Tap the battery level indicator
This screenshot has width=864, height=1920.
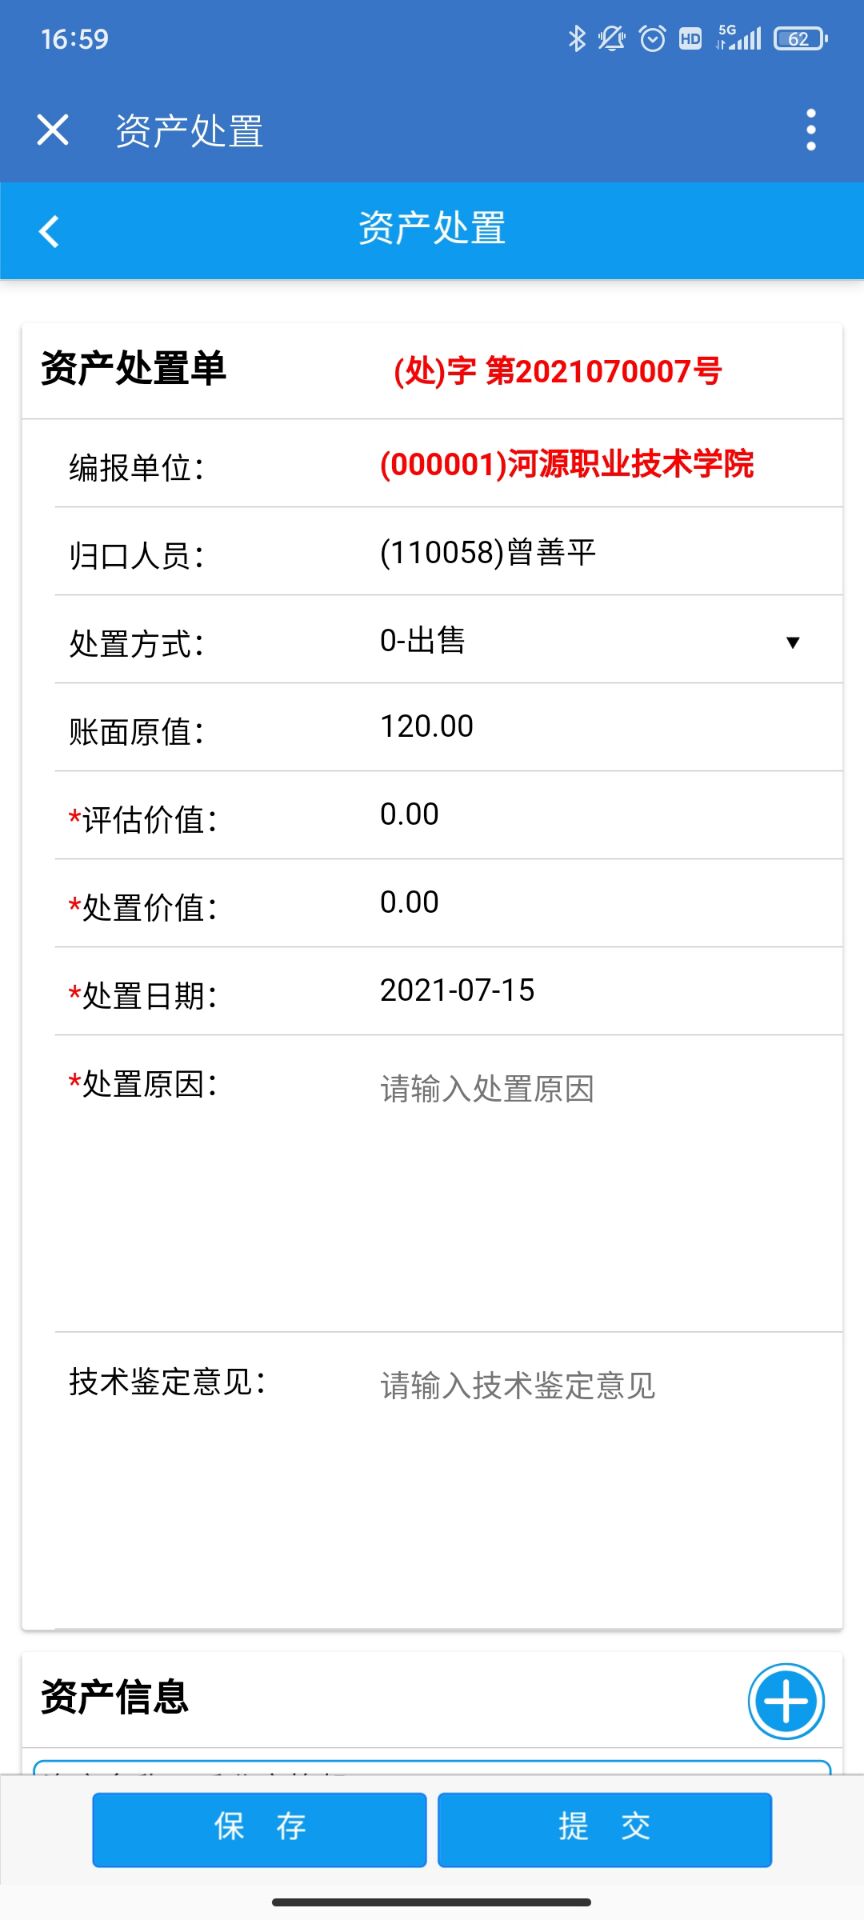pos(800,39)
